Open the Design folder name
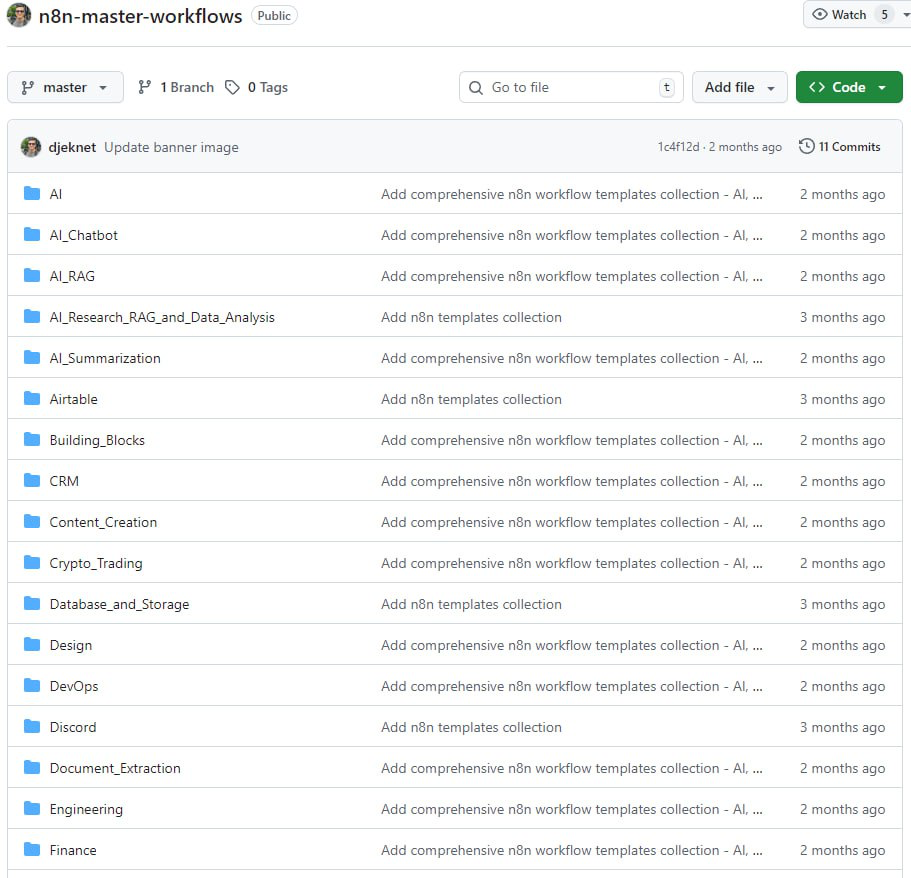 tap(71, 645)
